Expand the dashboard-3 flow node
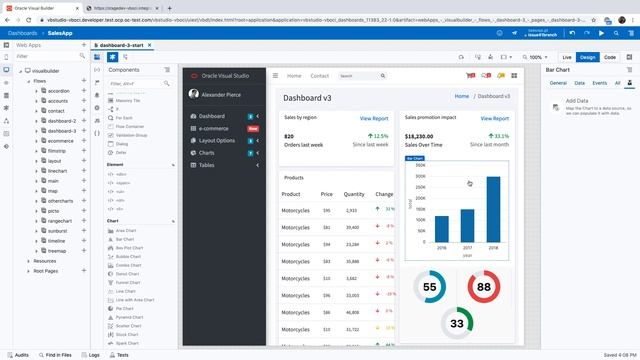Screen dimensions: 640x360 tap(36, 131)
